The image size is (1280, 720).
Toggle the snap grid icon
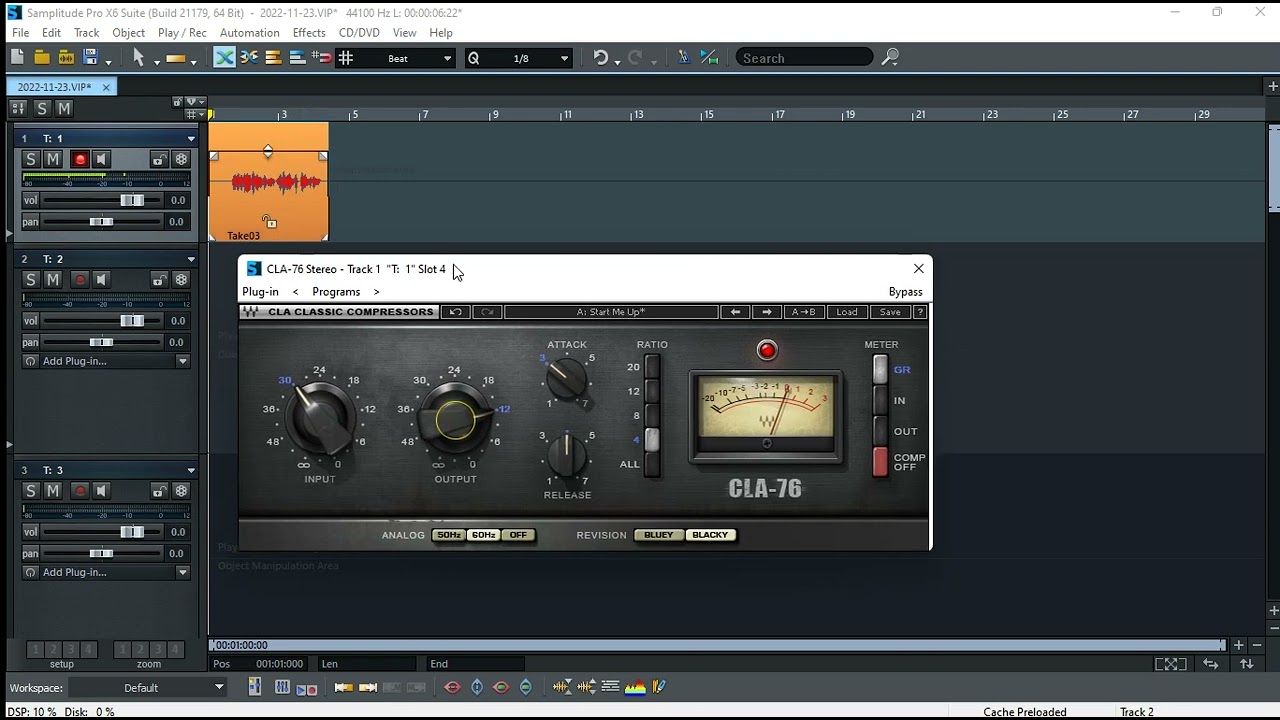[346, 58]
